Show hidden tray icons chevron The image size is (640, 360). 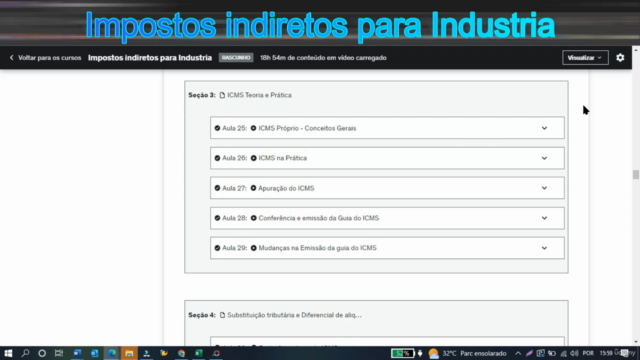coord(518,353)
